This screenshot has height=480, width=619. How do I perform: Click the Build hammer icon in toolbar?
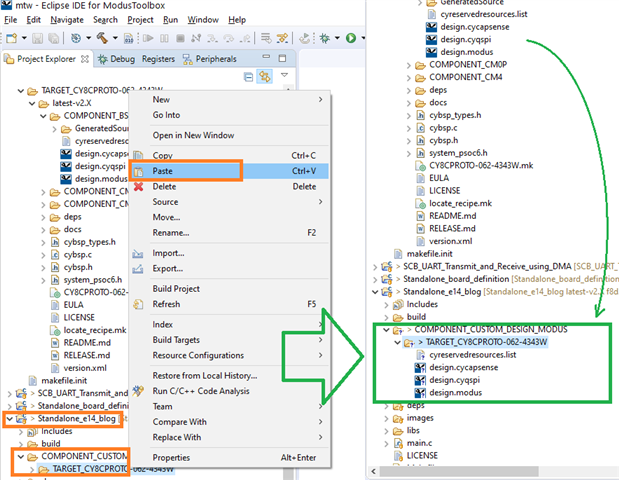102,38
